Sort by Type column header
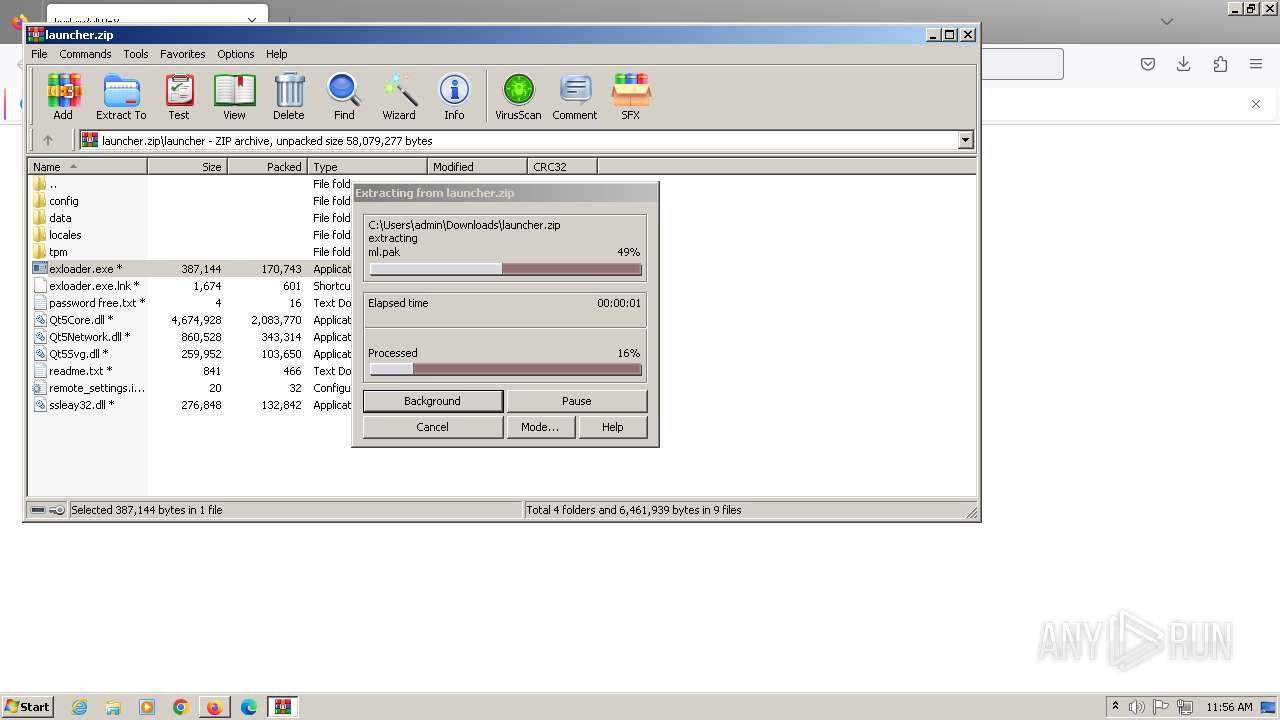Screen dimensions: 1280x720 (368, 167)
